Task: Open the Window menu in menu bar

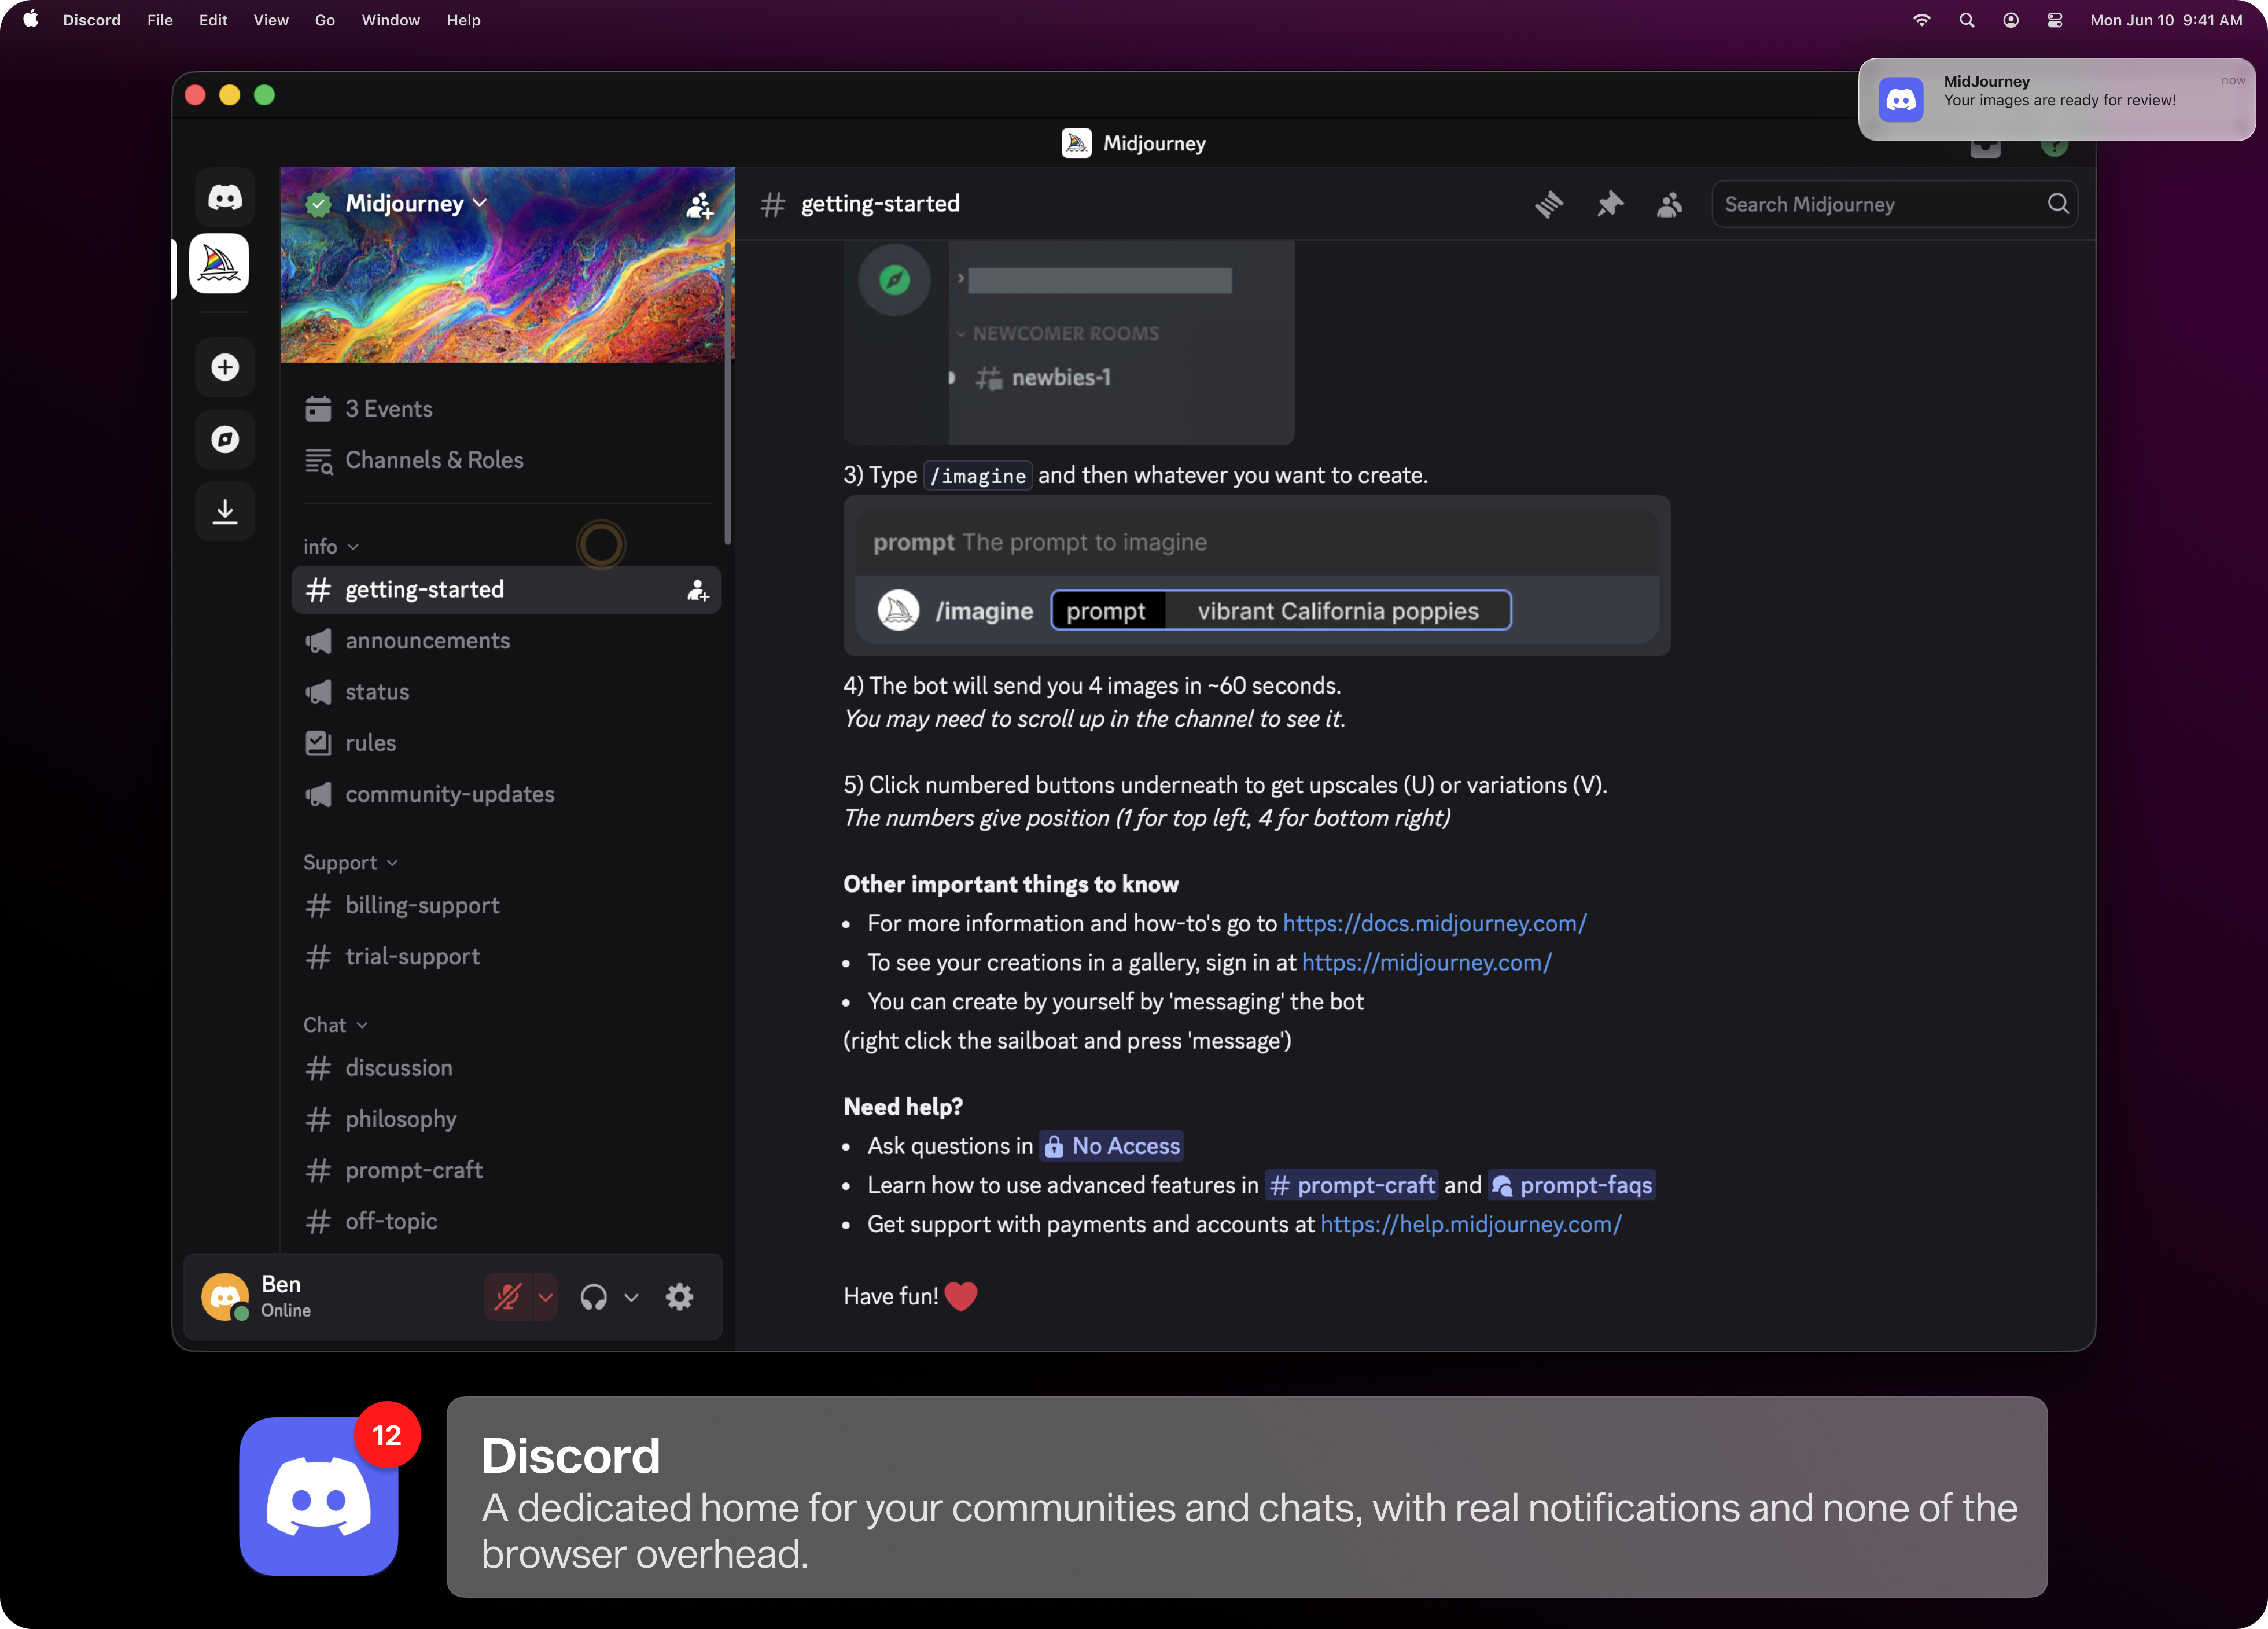Action: coord(390,20)
